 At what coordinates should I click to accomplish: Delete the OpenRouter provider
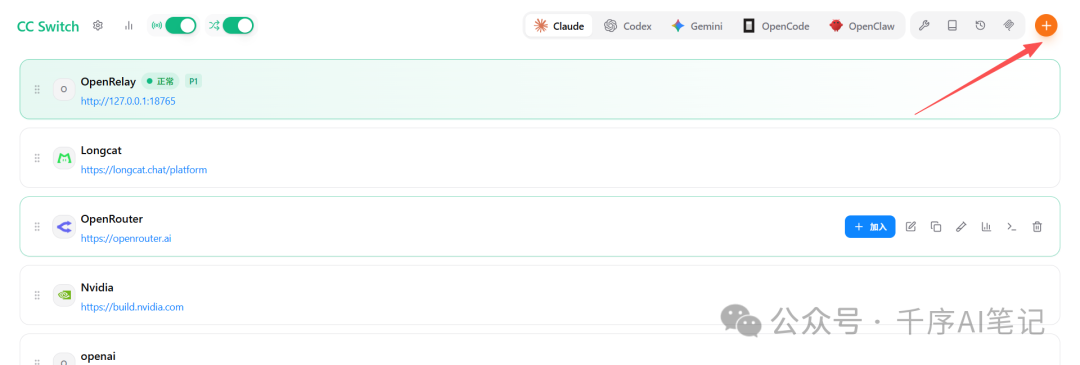click(1037, 227)
